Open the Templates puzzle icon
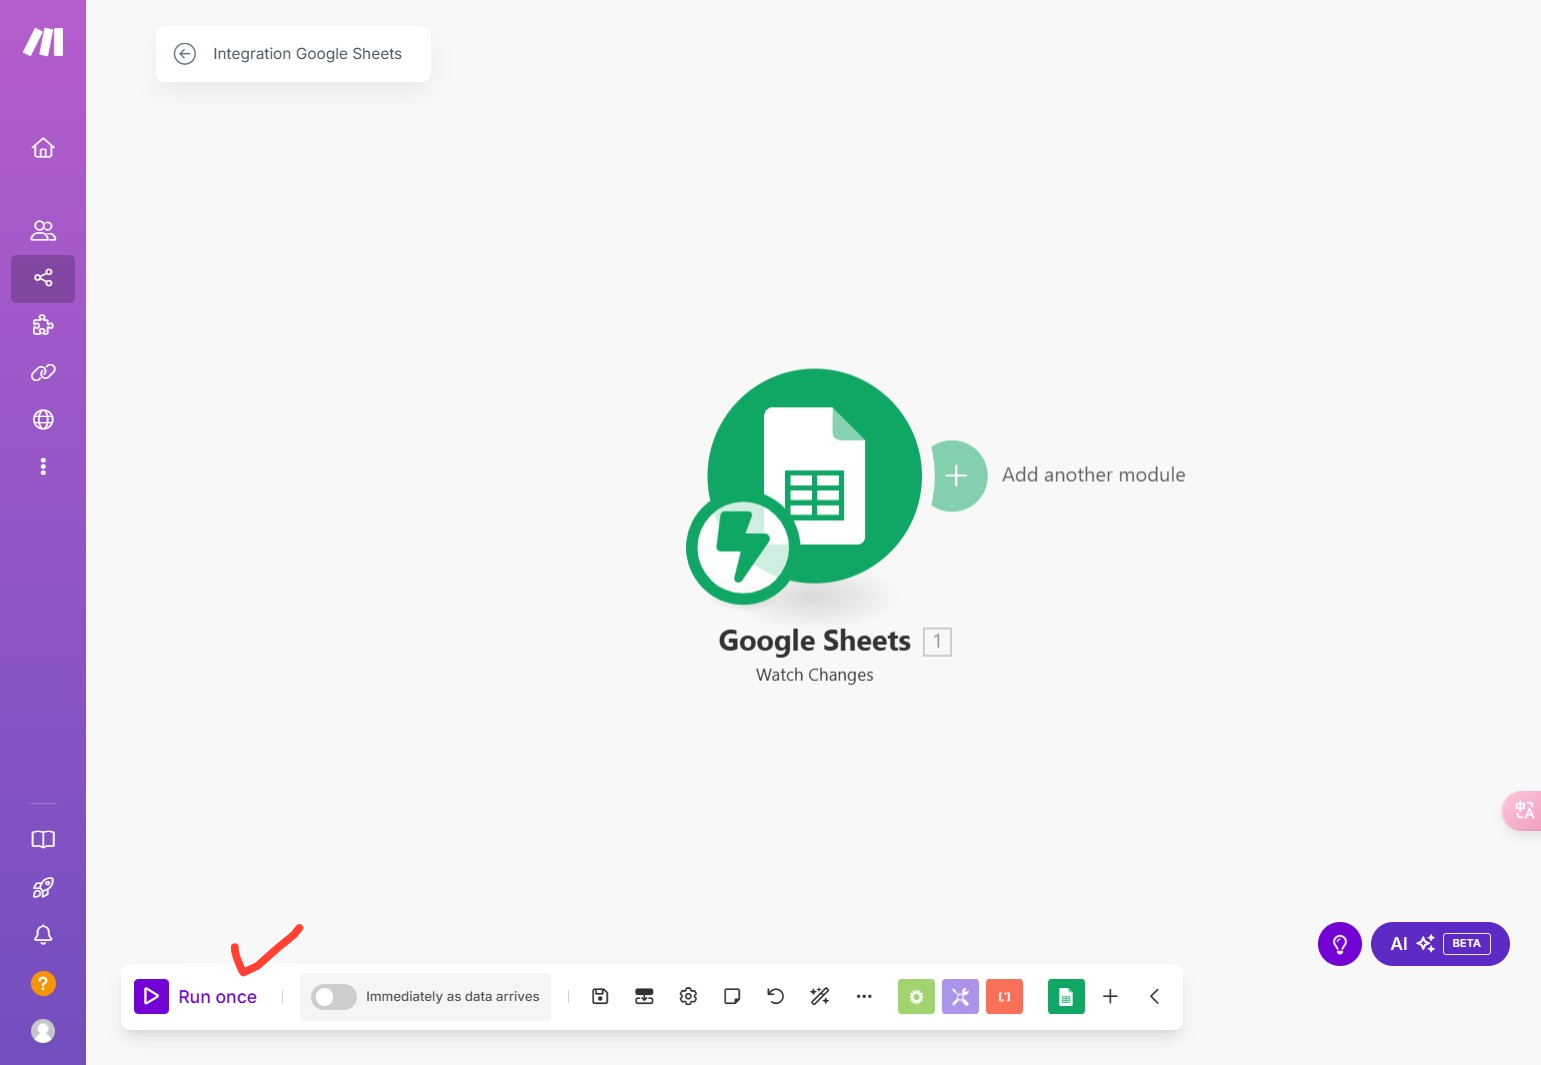The height and width of the screenshot is (1065, 1541). pyautogui.click(x=43, y=325)
